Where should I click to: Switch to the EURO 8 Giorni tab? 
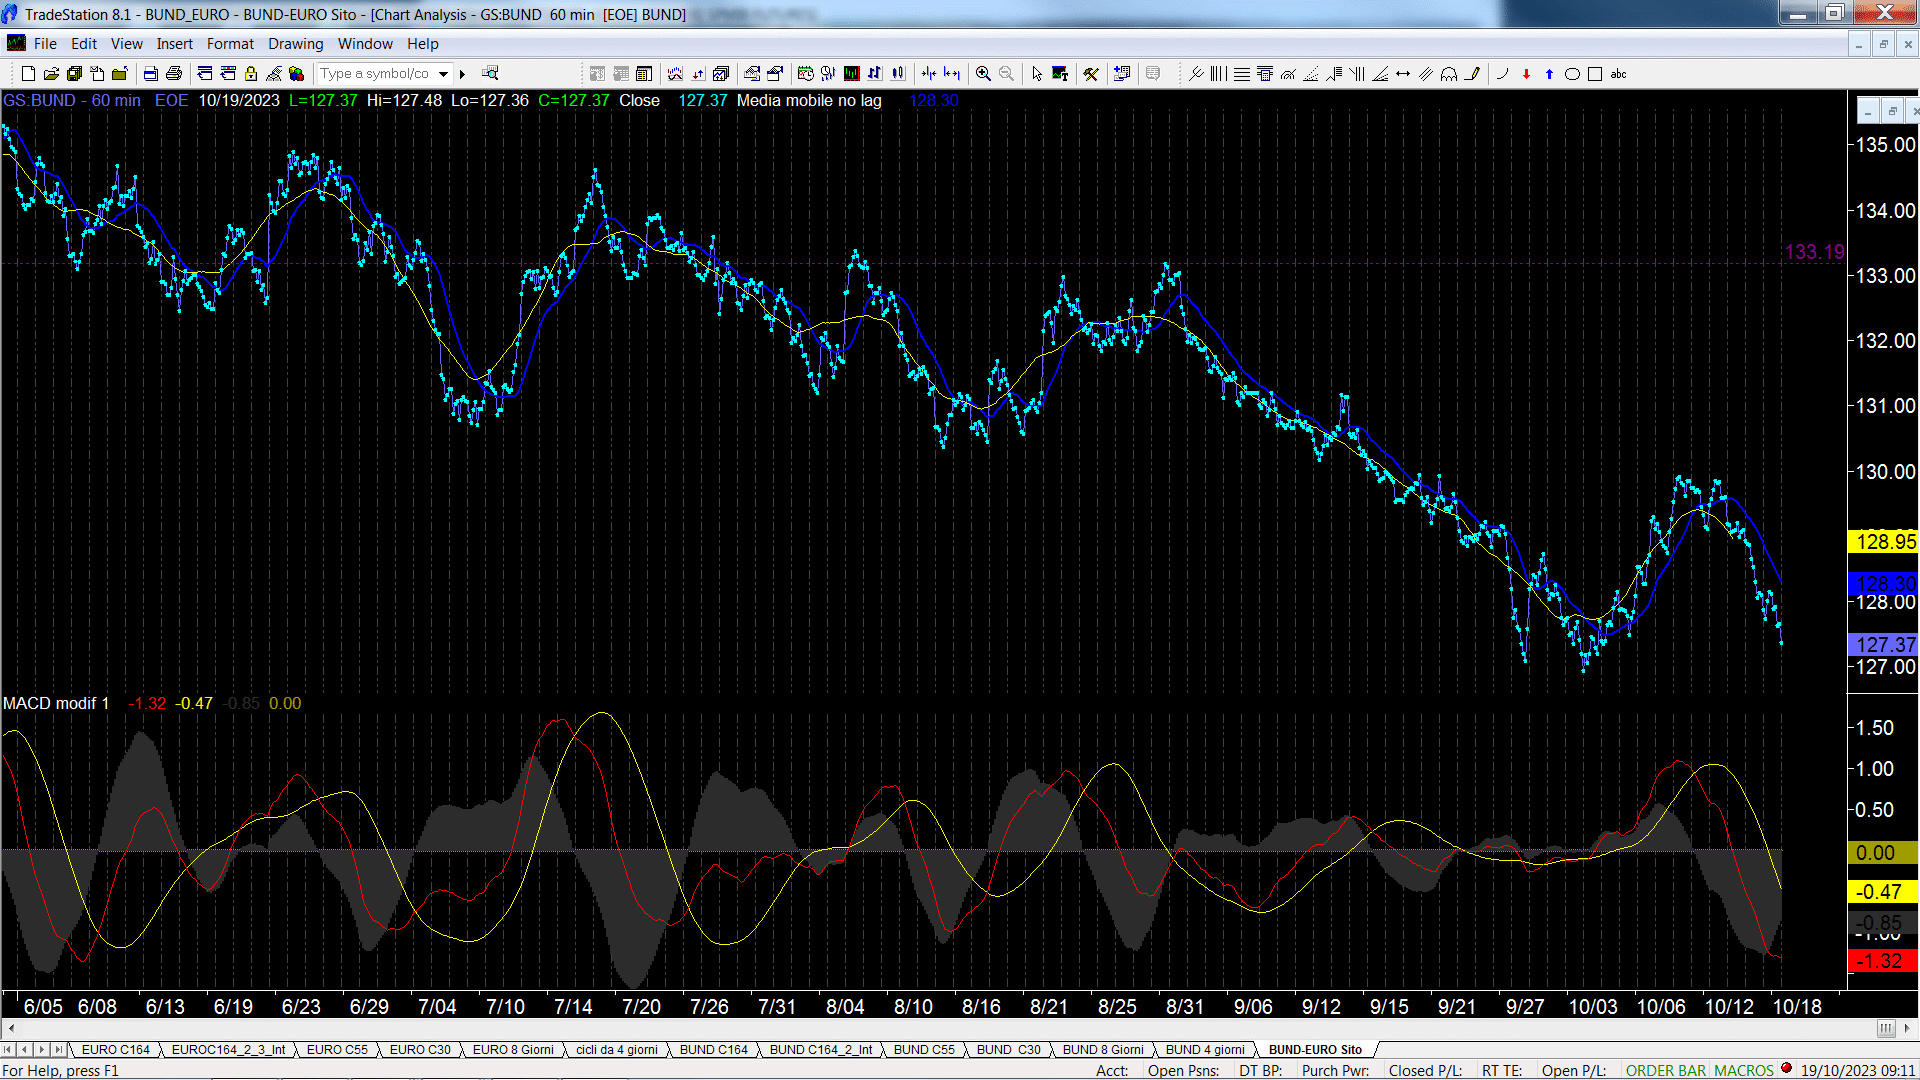(x=513, y=1049)
